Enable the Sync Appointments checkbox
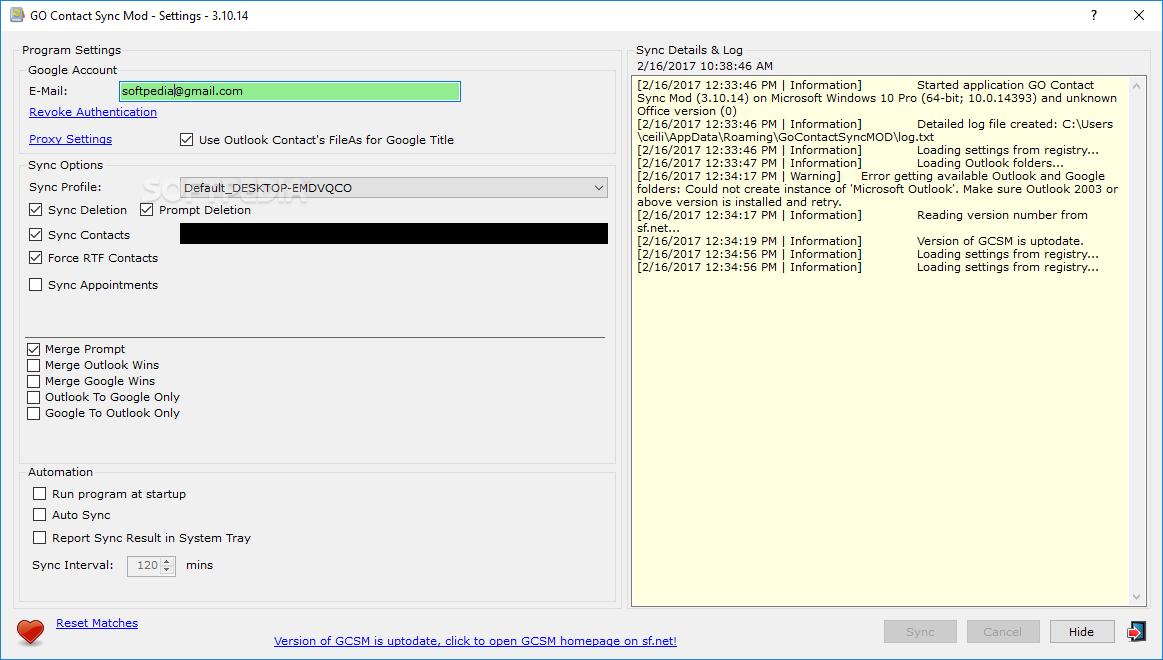Viewport: 1163px width, 660px height. click(x=36, y=285)
